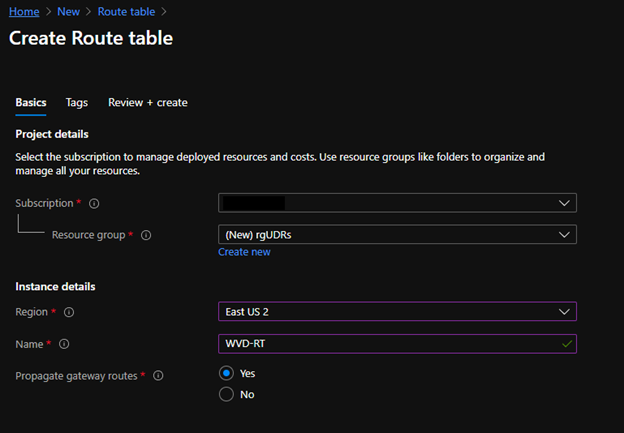Open the Subscription dropdown

[397, 203]
